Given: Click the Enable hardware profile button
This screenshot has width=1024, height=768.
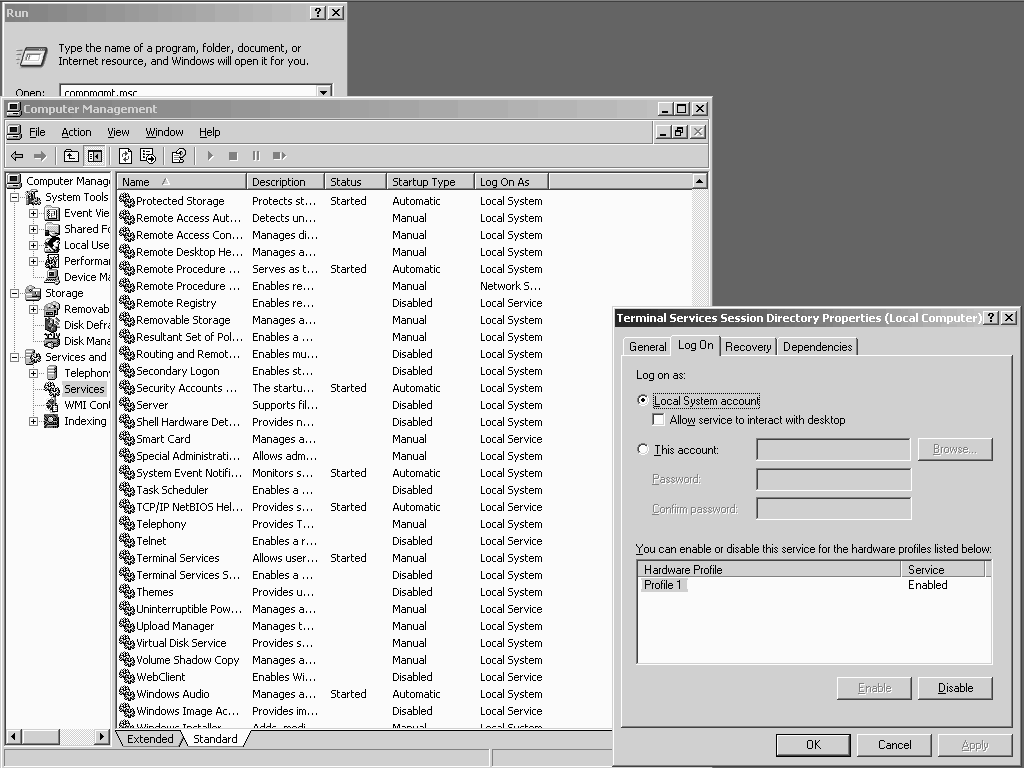Looking at the screenshot, I should point(874,688).
